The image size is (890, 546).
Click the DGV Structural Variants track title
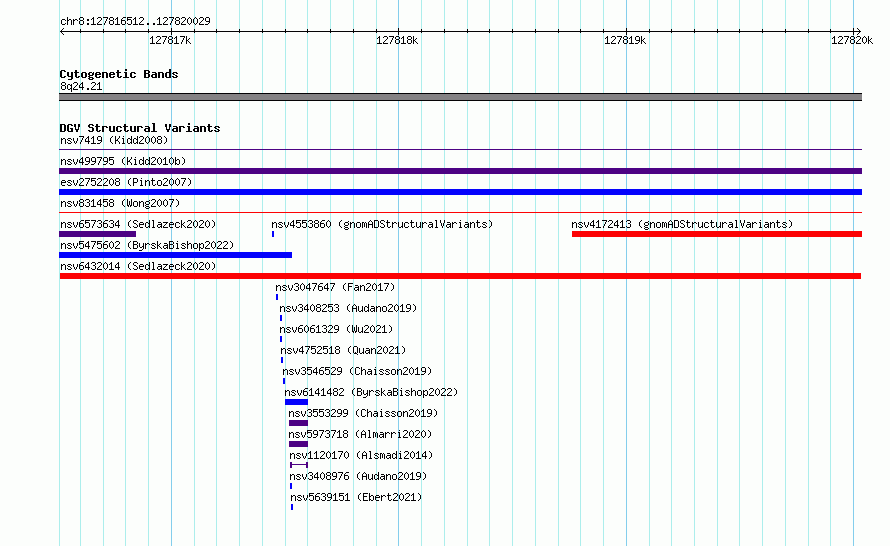(140, 128)
